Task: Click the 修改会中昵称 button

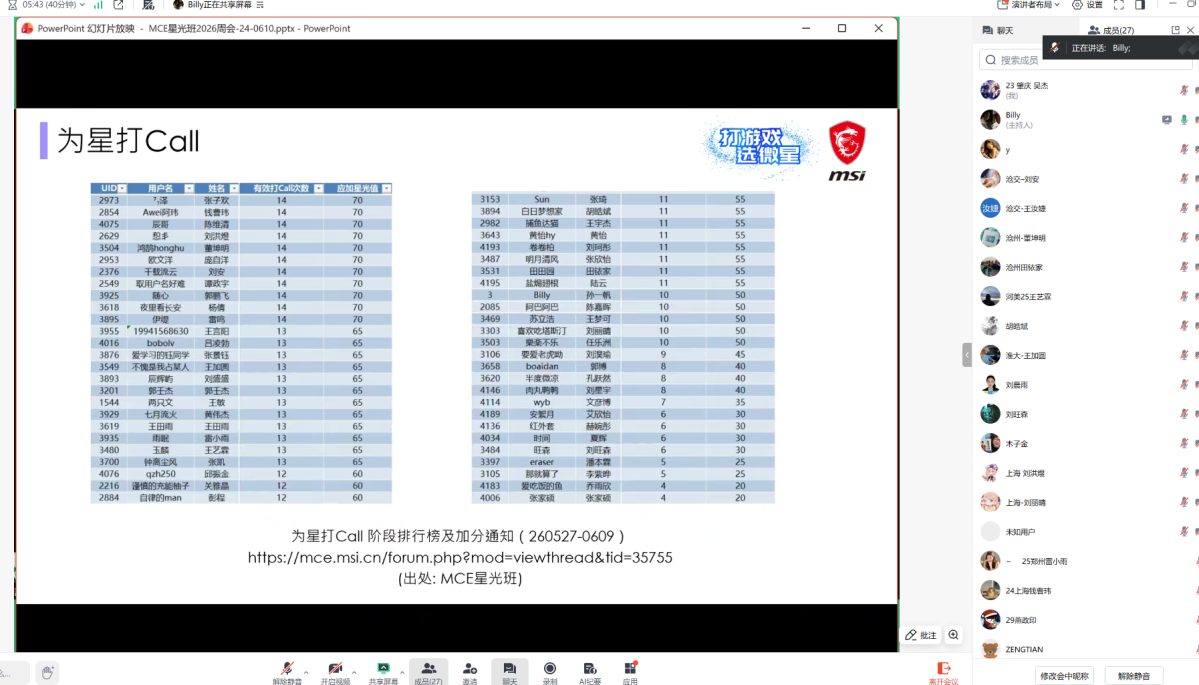Action: click(x=1064, y=676)
